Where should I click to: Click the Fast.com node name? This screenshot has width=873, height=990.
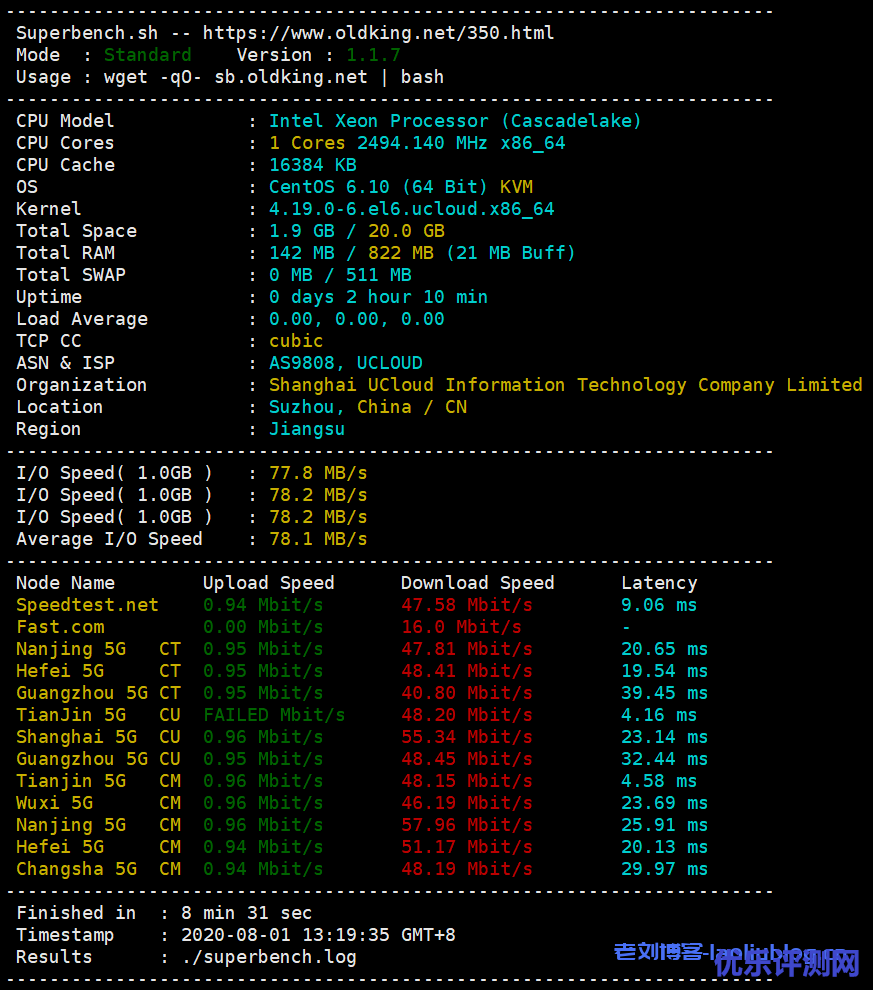point(60,627)
